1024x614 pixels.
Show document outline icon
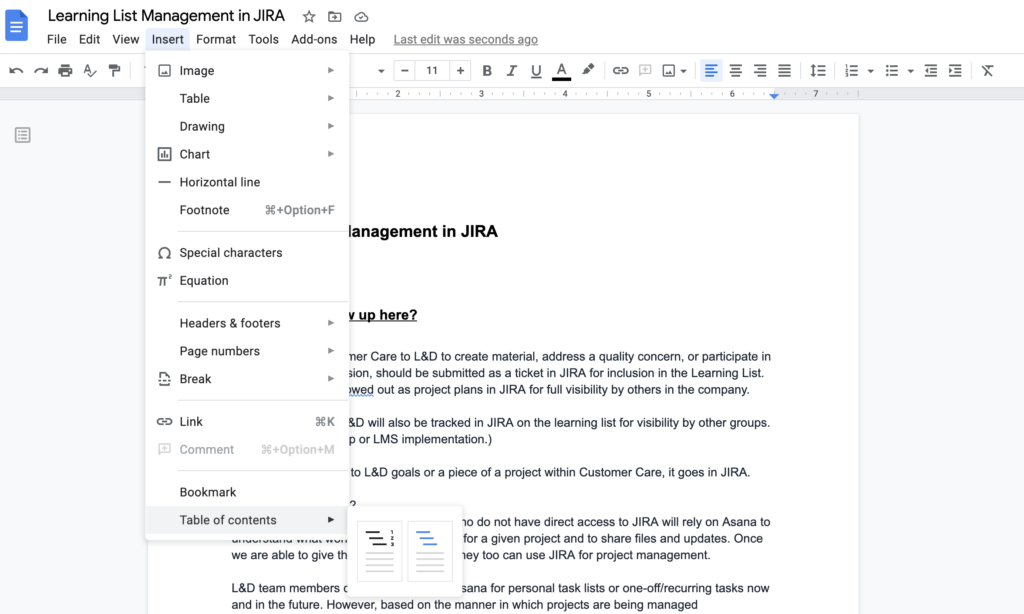click(x=23, y=135)
